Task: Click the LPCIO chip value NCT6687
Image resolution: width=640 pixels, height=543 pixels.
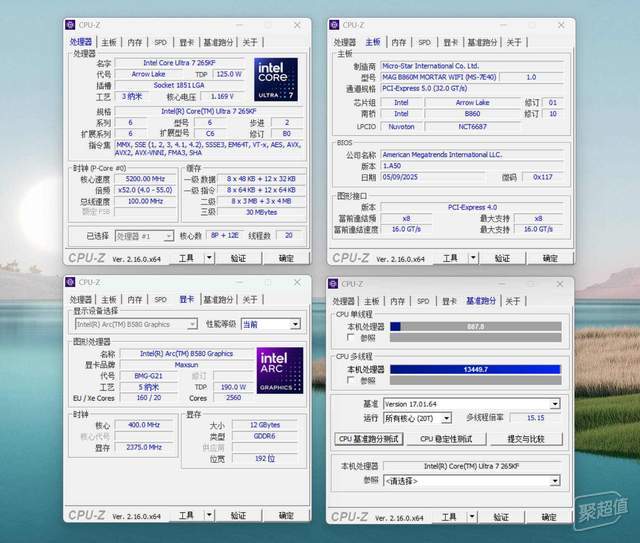Action: pyautogui.click(x=472, y=127)
